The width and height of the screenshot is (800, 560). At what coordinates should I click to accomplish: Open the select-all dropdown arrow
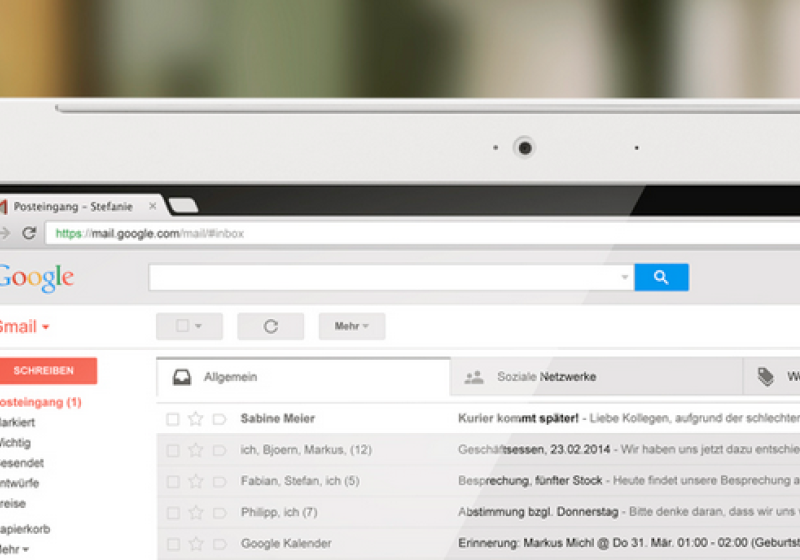(199, 326)
